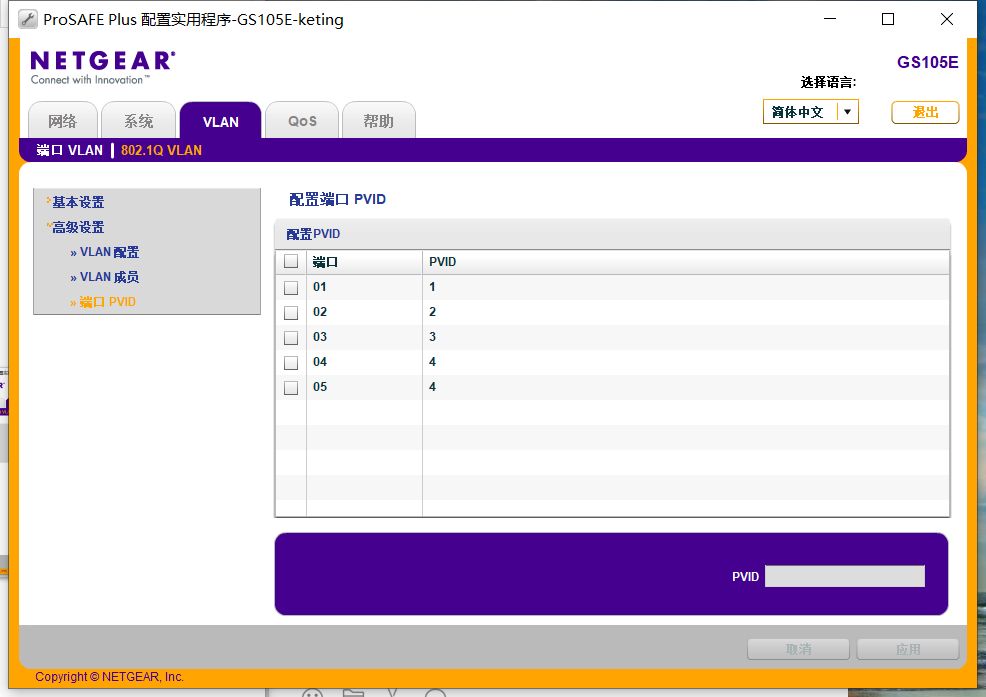
Task: Switch to the 网络 tab
Action: pos(63,120)
